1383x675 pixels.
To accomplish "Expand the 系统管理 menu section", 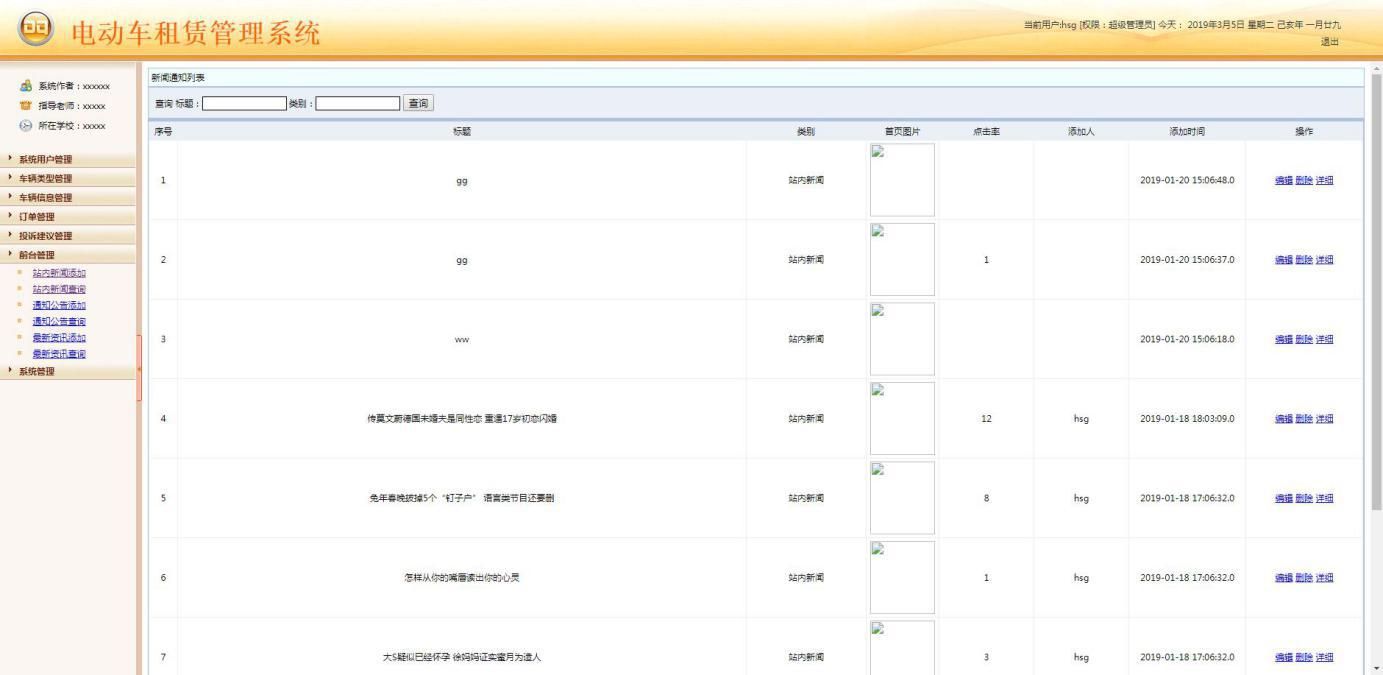I will 69,371.
